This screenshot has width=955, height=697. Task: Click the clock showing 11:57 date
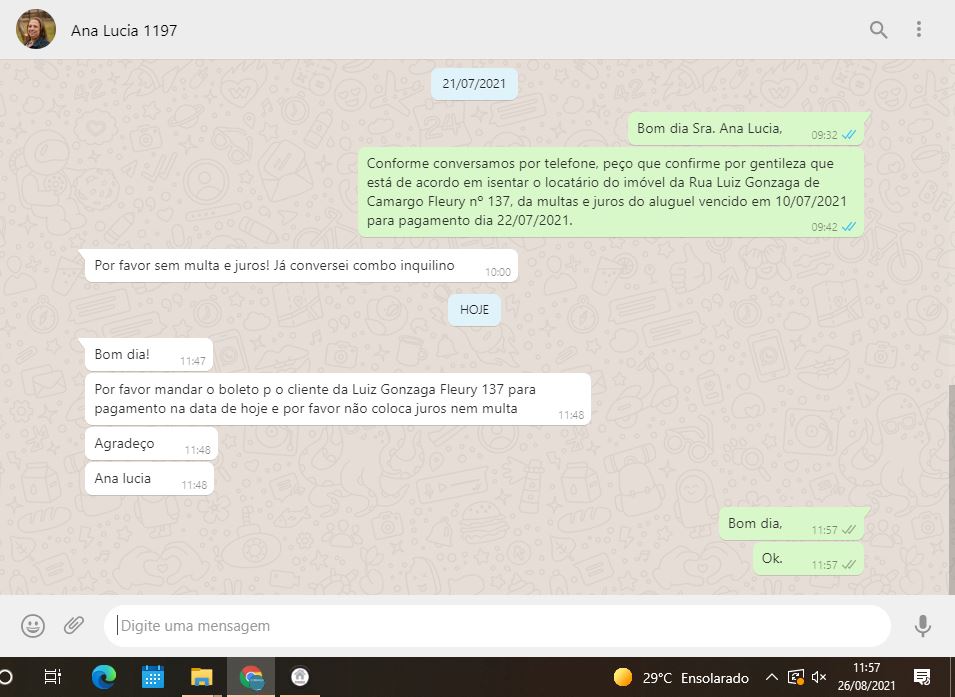pyautogui.click(x=867, y=677)
